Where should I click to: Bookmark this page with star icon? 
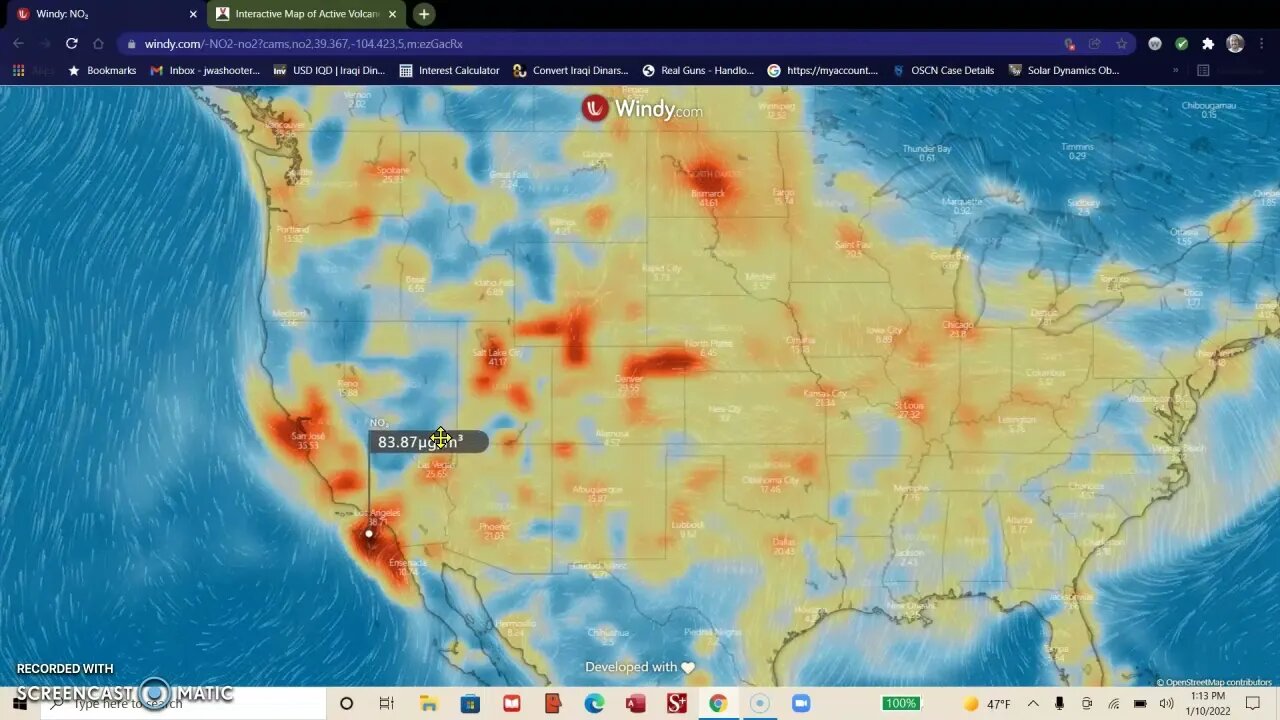pos(1121,44)
